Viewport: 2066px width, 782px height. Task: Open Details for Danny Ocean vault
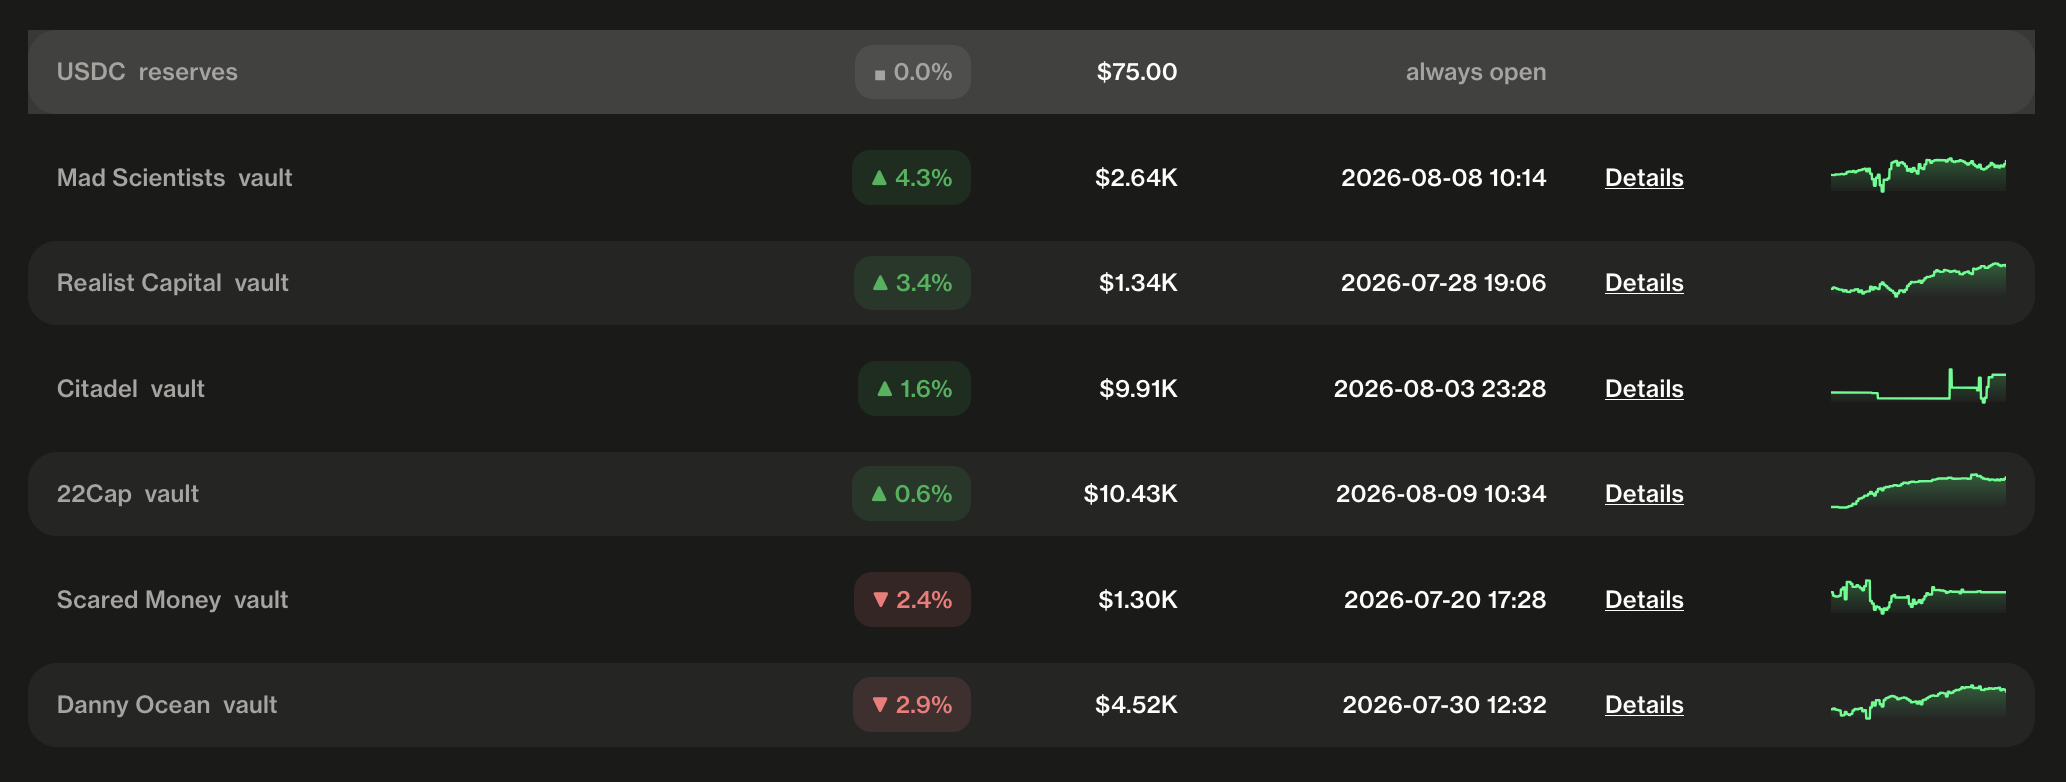point(1644,705)
